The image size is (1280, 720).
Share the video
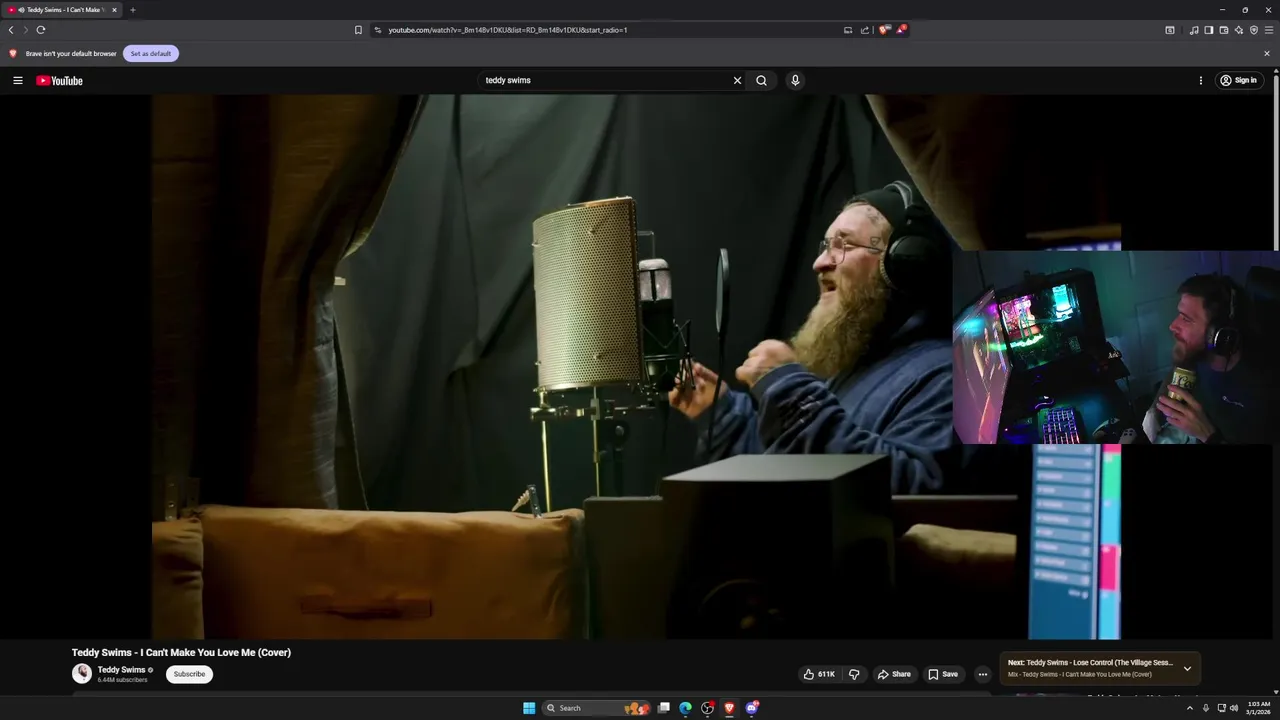coord(894,674)
